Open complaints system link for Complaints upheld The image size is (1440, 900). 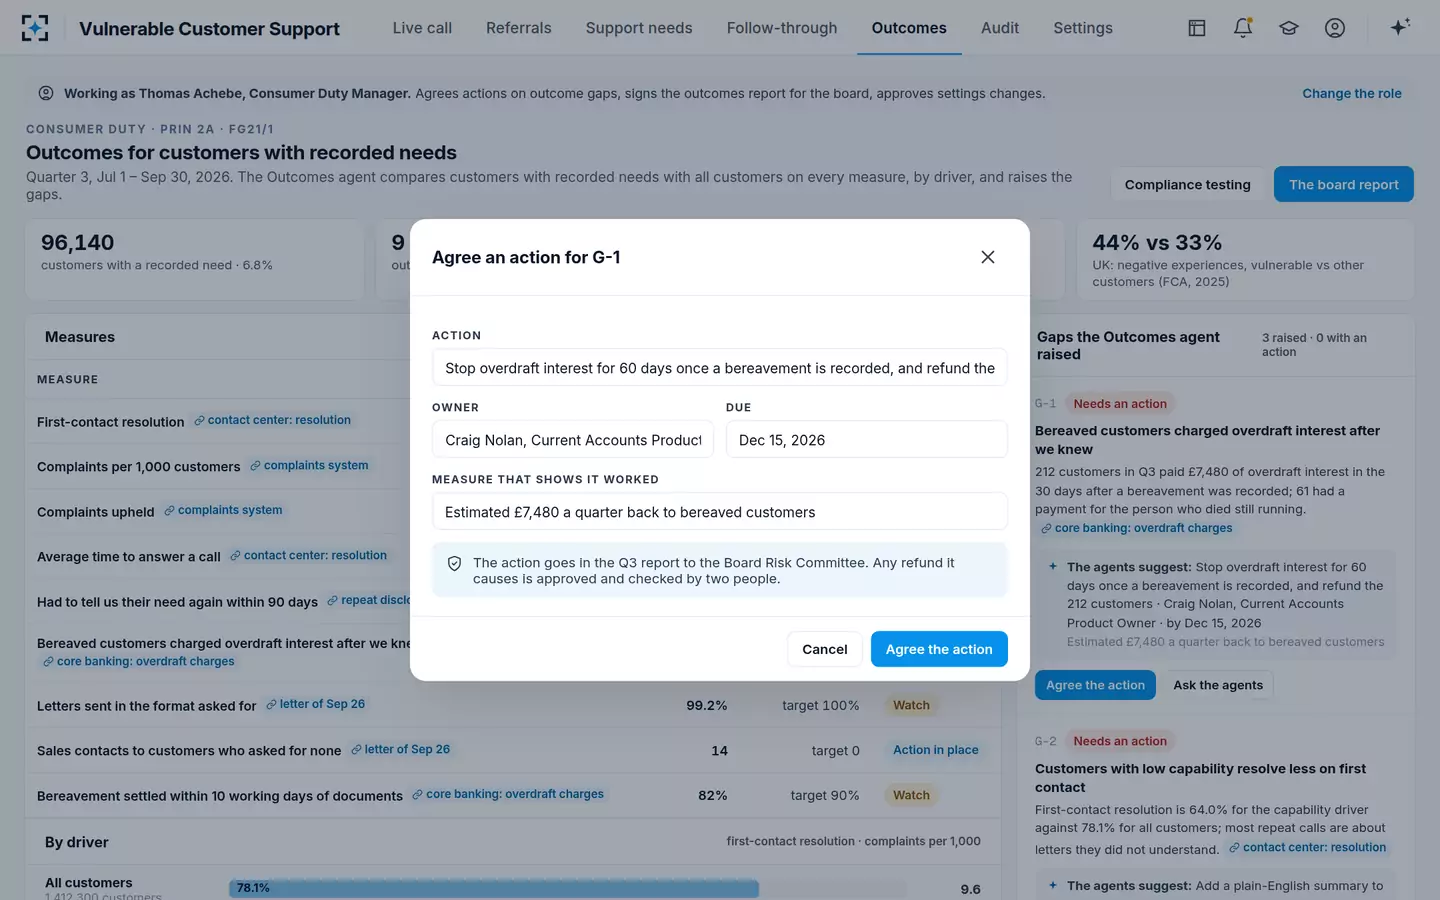(x=223, y=510)
